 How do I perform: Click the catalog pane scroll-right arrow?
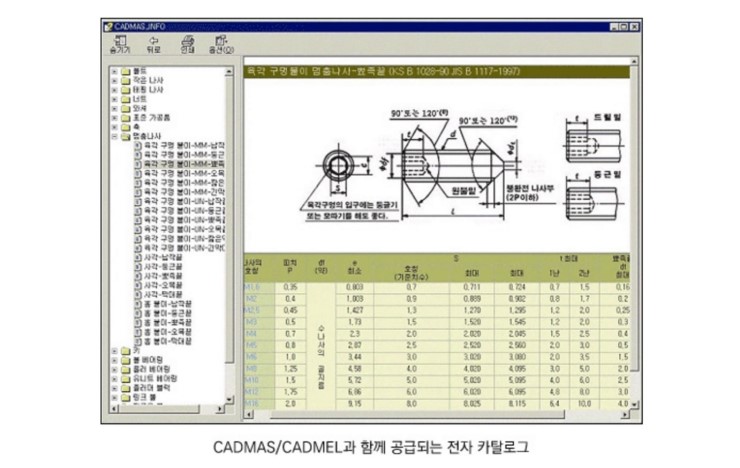click(x=625, y=415)
